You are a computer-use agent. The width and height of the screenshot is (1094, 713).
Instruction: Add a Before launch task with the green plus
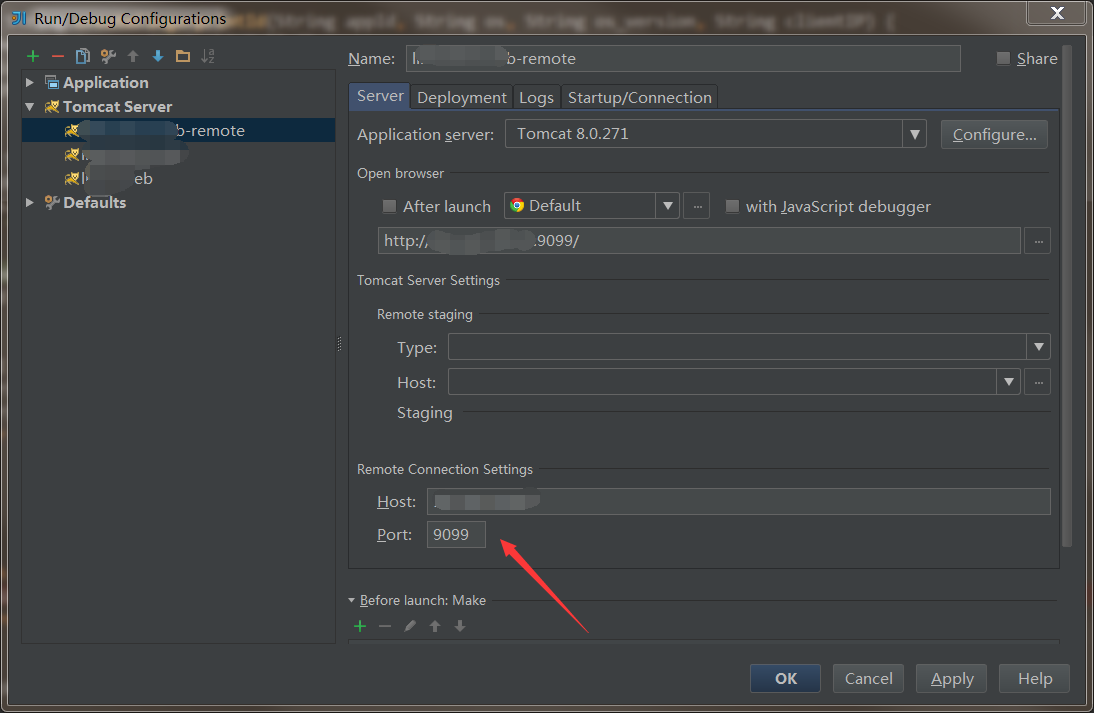coord(360,626)
